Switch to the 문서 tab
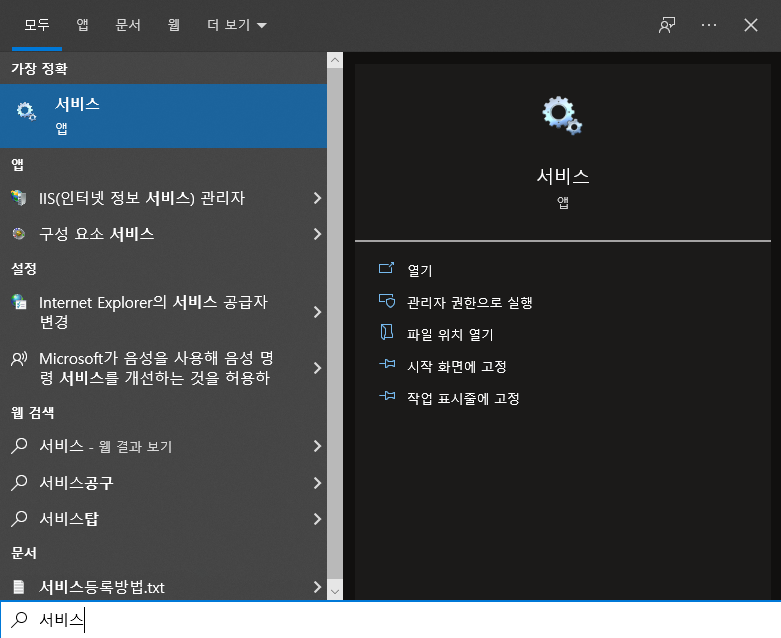The width and height of the screenshot is (781, 638). 128,25
